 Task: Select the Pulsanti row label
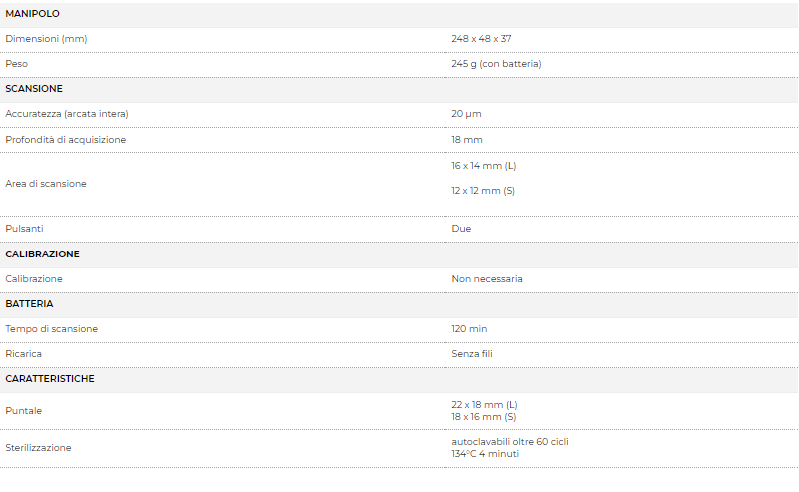[x=24, y=229]
